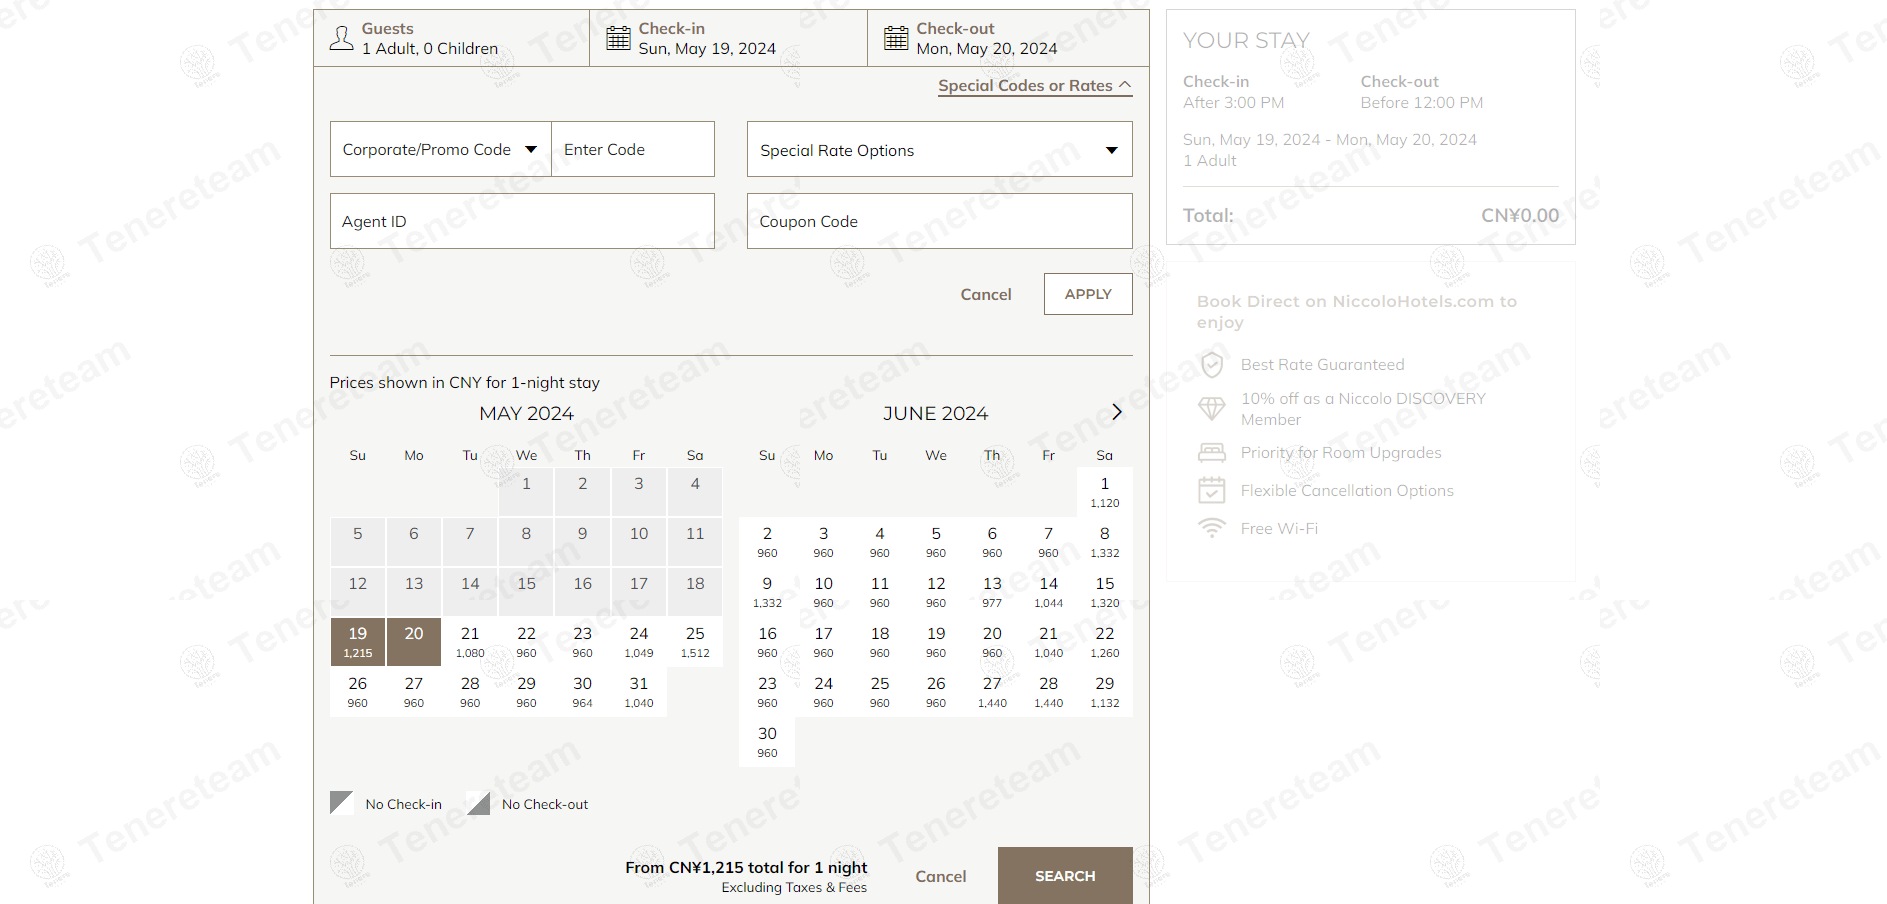Open the Check-out date field
The width and height of the screenshot is (1887, 904).
coord(1008,38)
